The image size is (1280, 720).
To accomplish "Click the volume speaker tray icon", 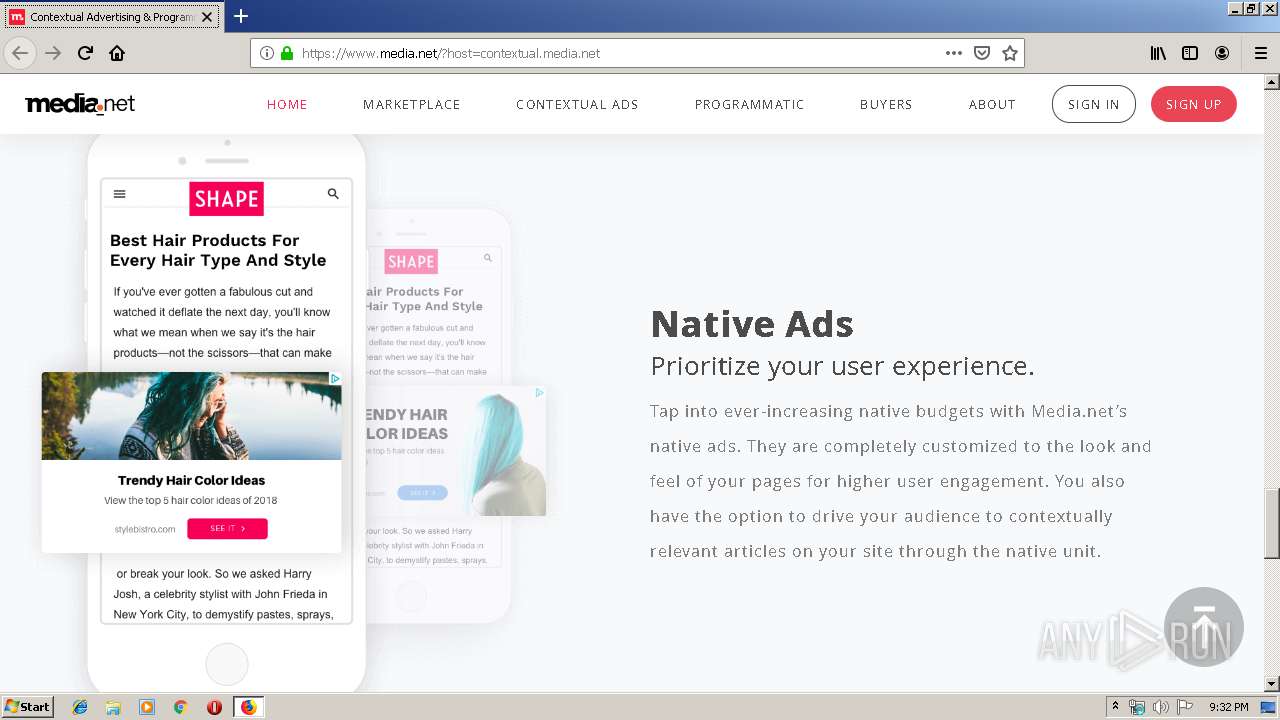I will 1161,707.
